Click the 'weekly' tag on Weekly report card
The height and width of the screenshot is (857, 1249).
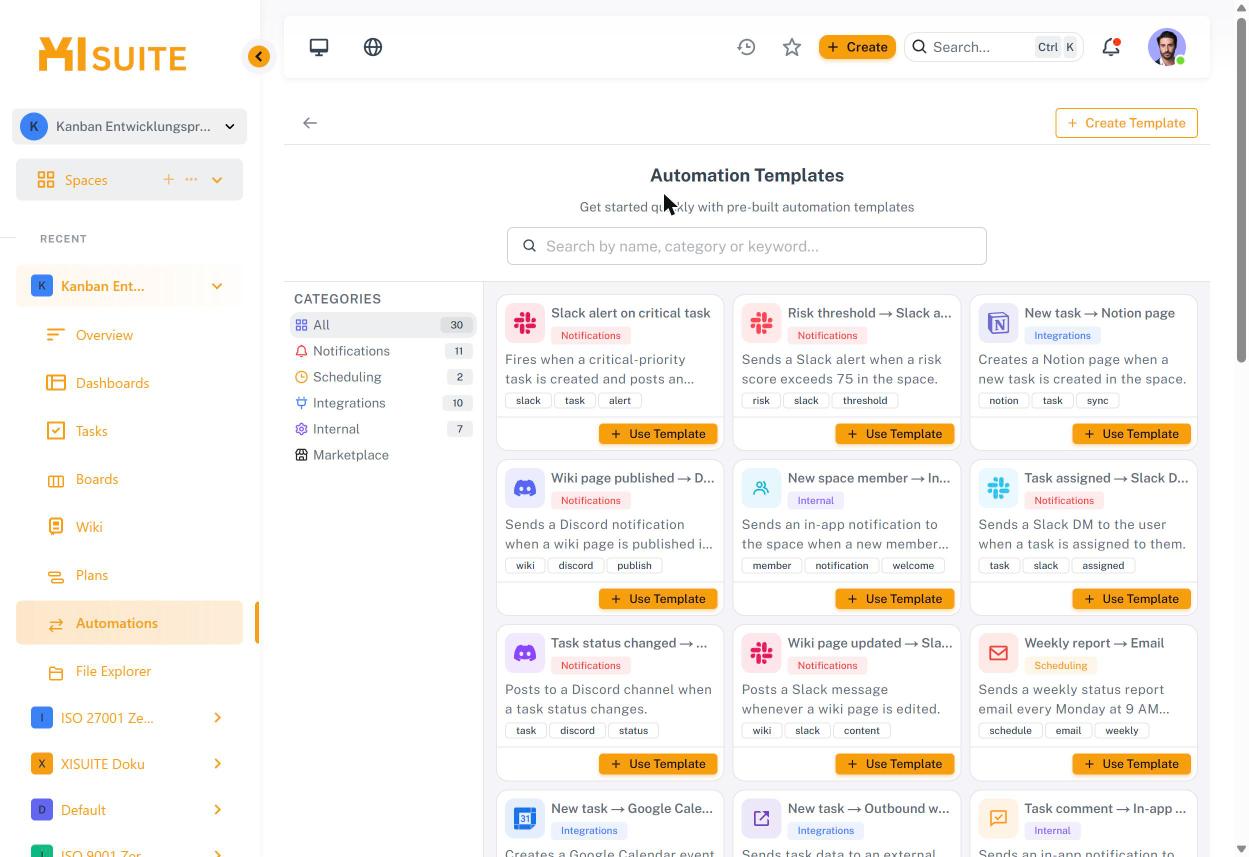[1122, 730]
